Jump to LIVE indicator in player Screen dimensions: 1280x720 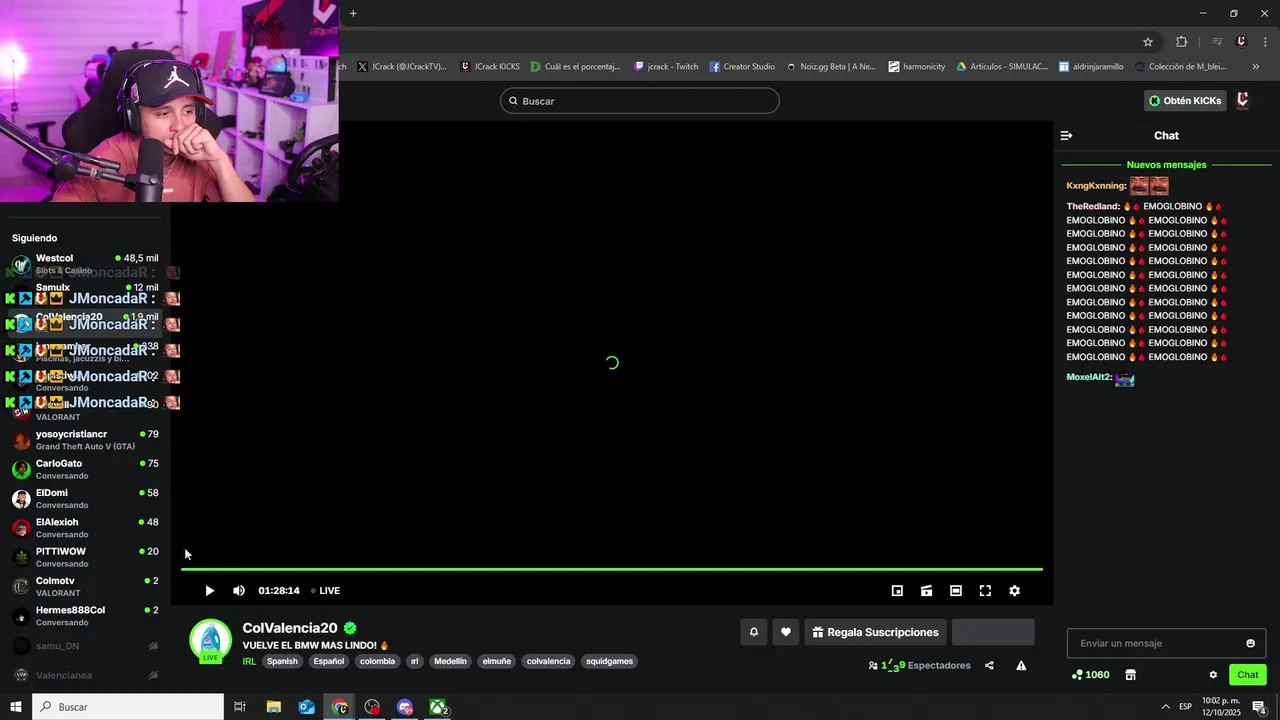[325, 591]
